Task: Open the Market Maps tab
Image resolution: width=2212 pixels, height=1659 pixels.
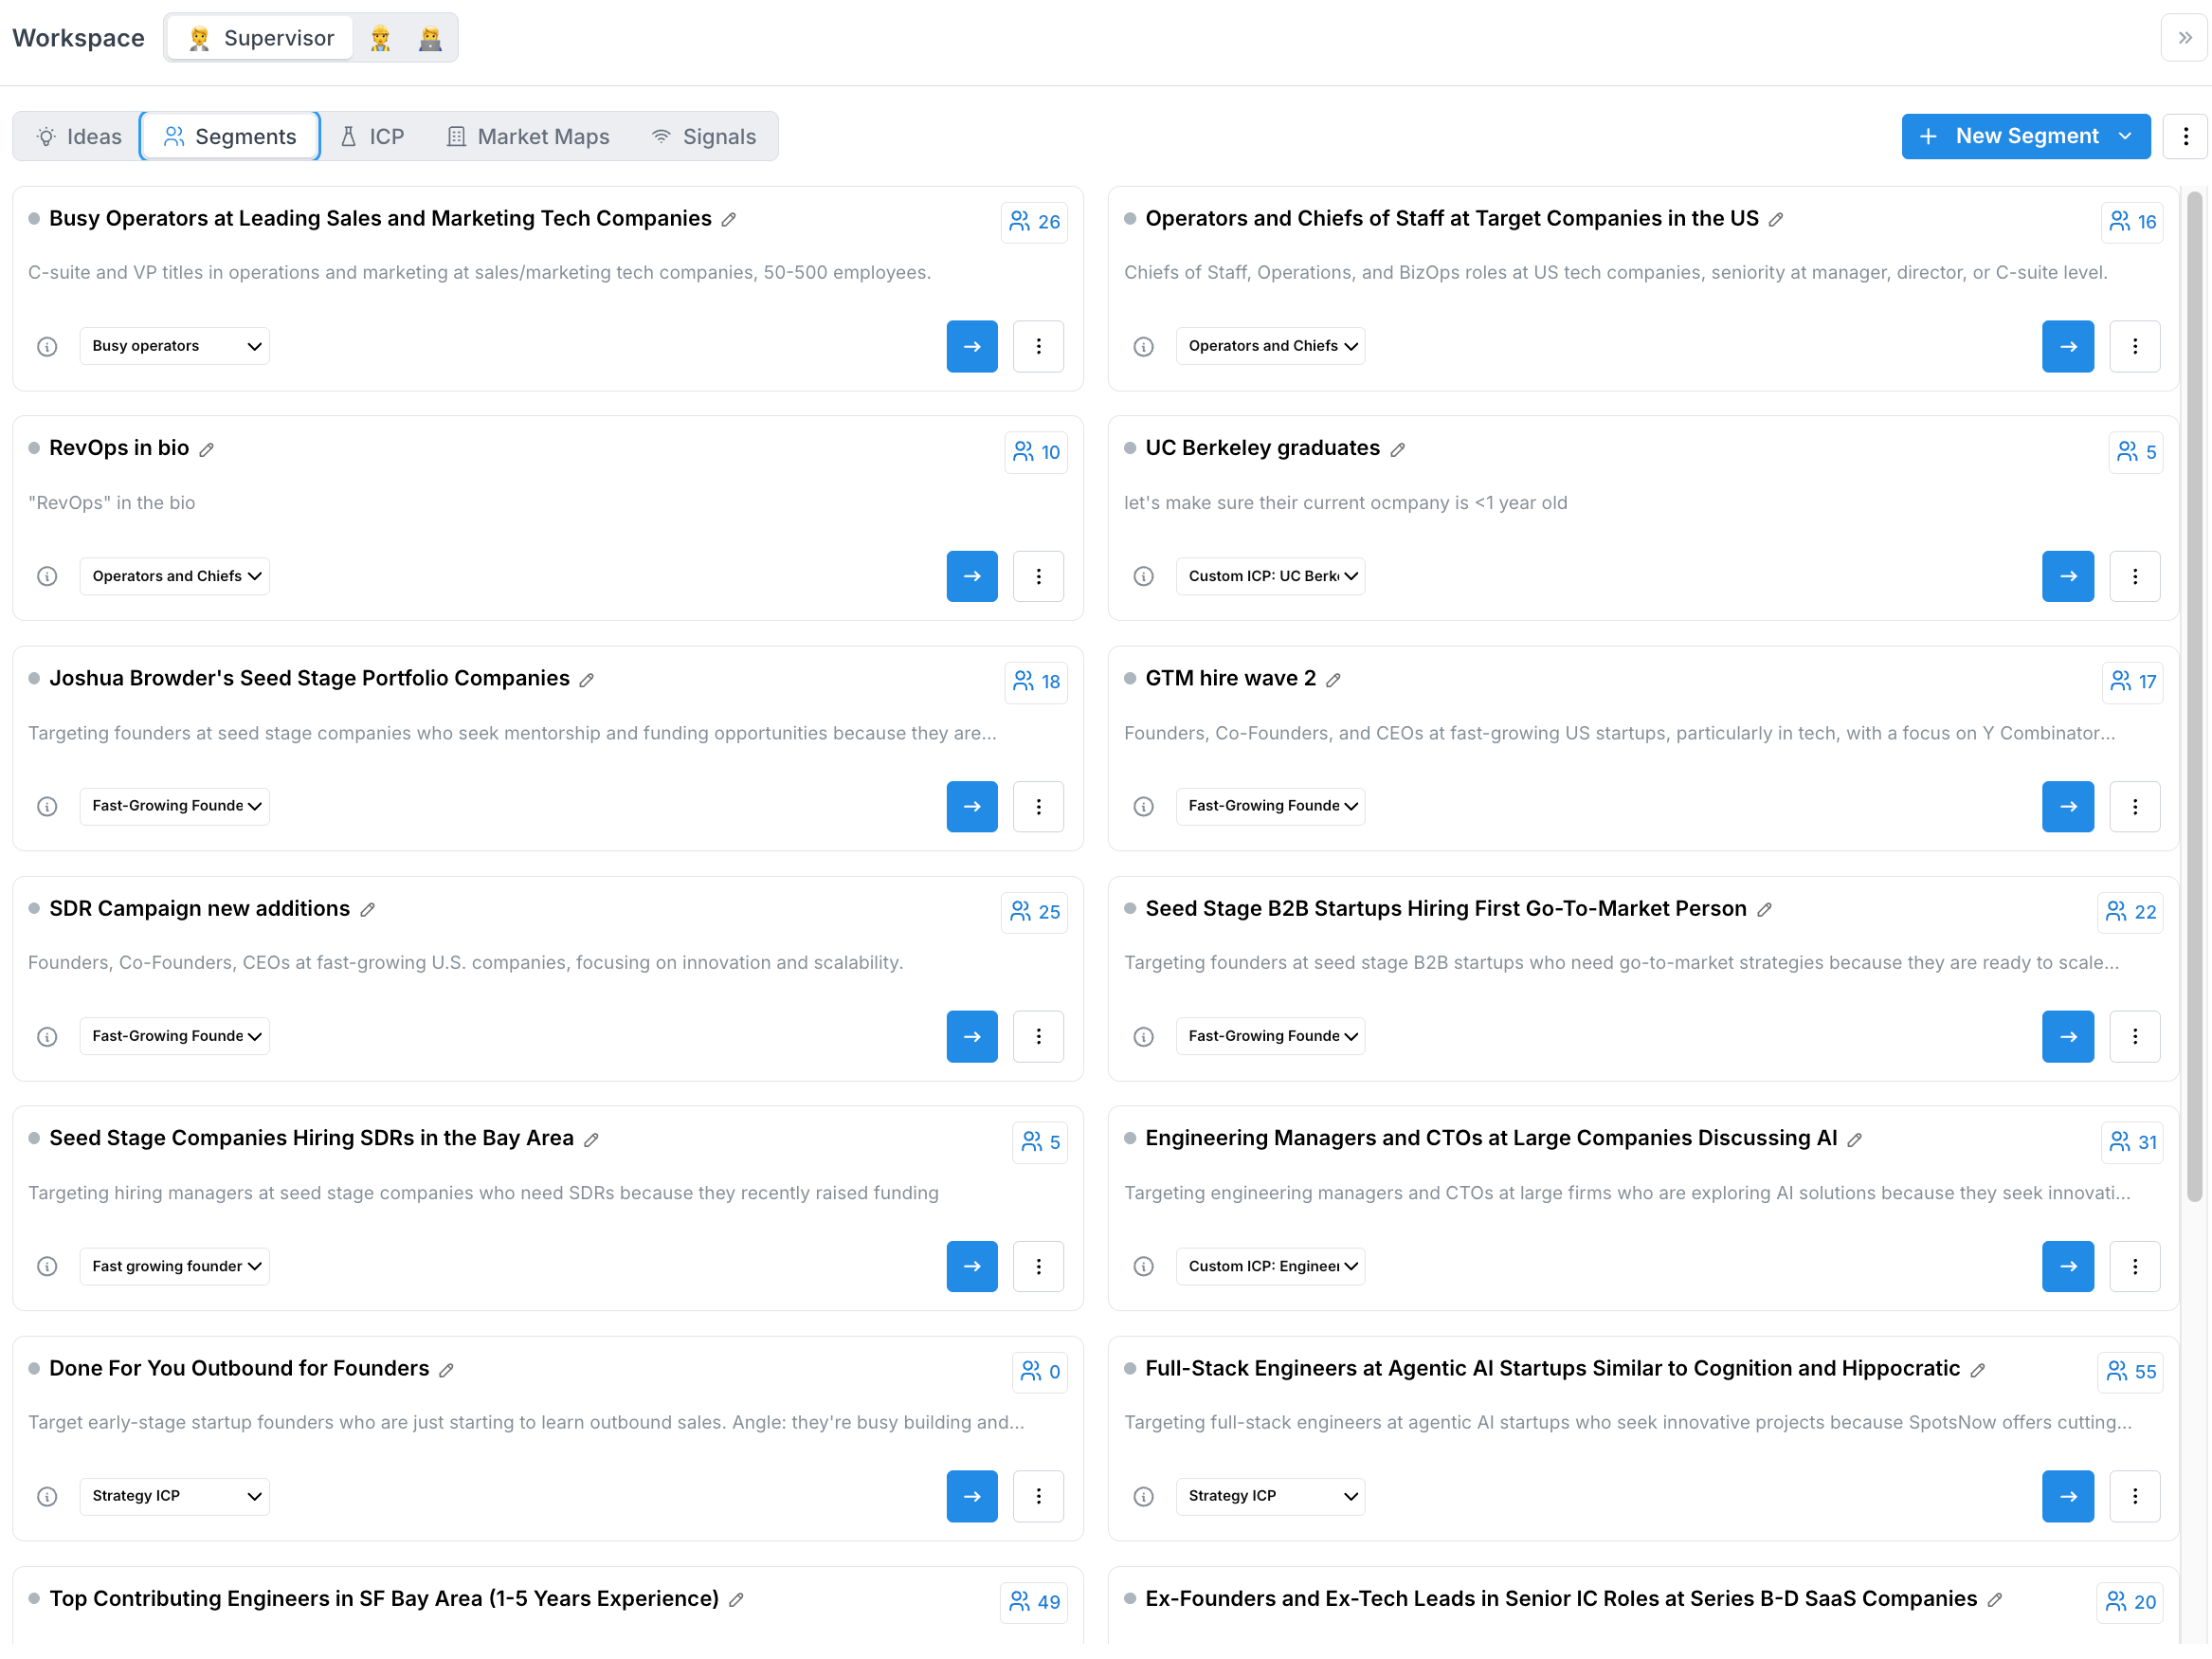Action: point(528,137)
